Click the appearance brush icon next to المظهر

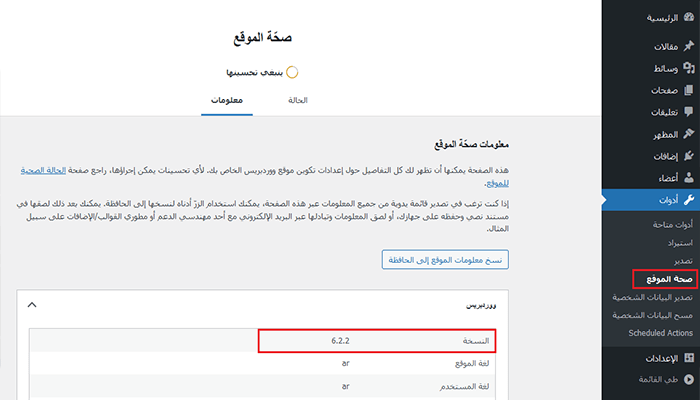tap(689, 134)
